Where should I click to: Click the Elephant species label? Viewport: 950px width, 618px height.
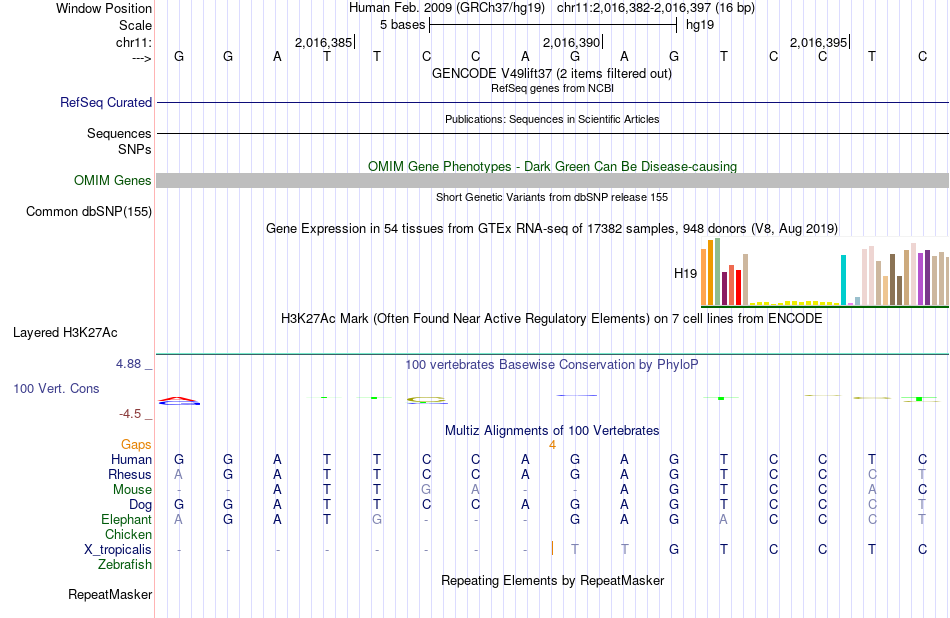point(126,520)
